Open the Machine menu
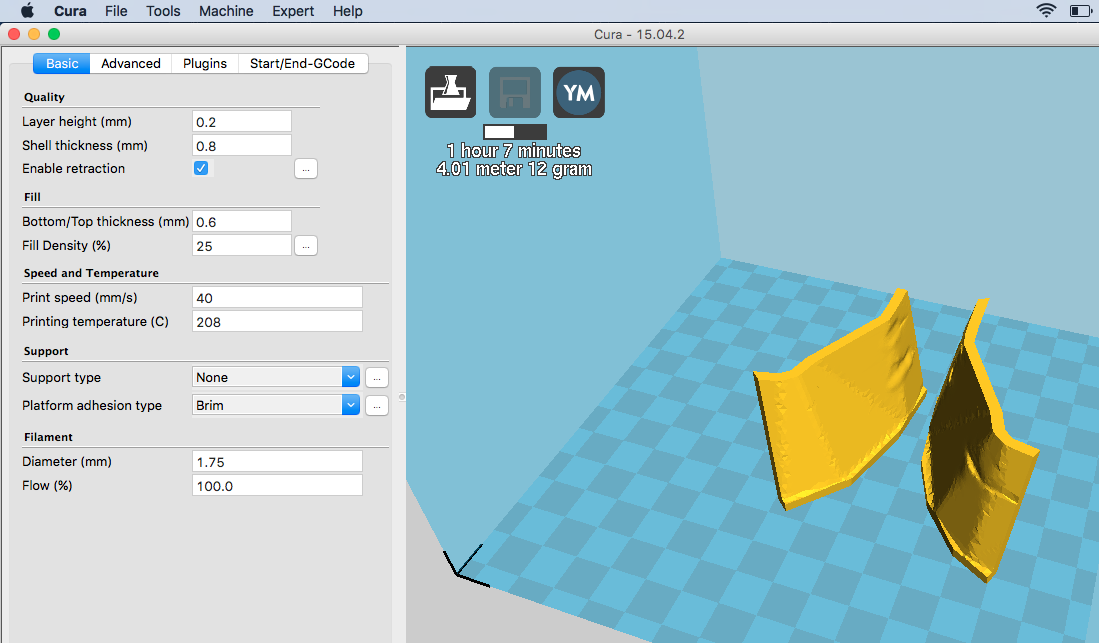This screenshot has width=1099, height=643. click(226, 11)
